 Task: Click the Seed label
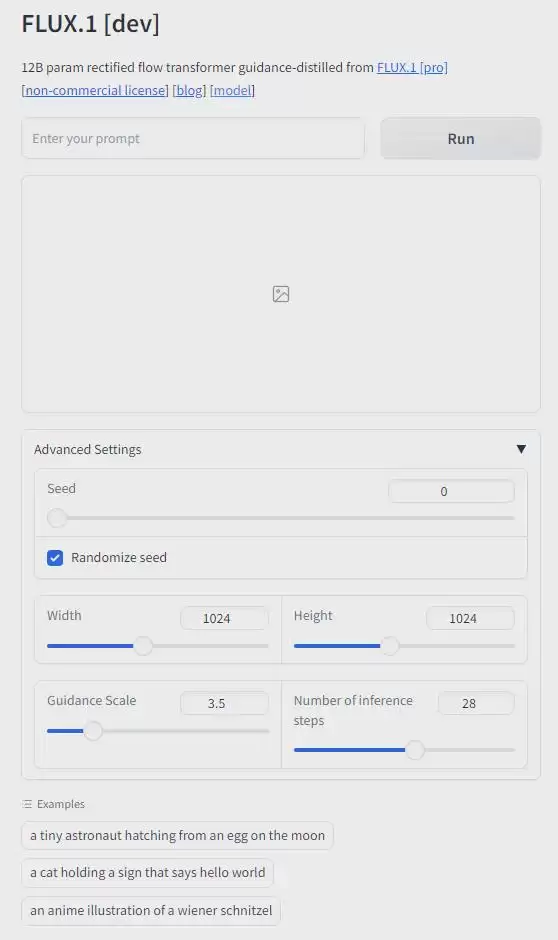click(x=61, y=488)
